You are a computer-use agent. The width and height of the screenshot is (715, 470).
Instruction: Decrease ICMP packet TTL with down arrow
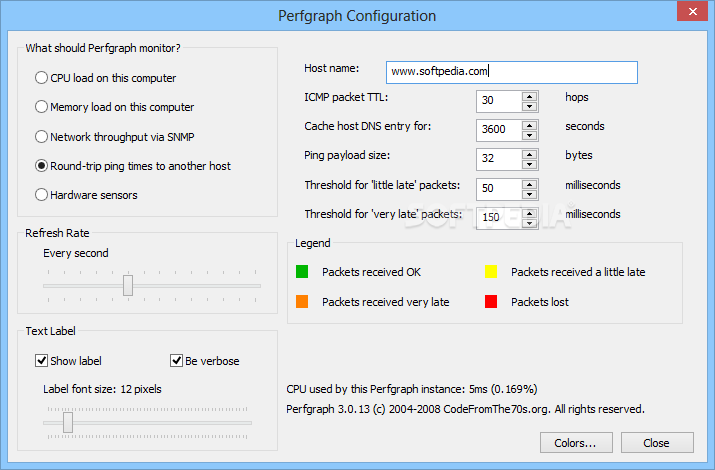(529, 106)
